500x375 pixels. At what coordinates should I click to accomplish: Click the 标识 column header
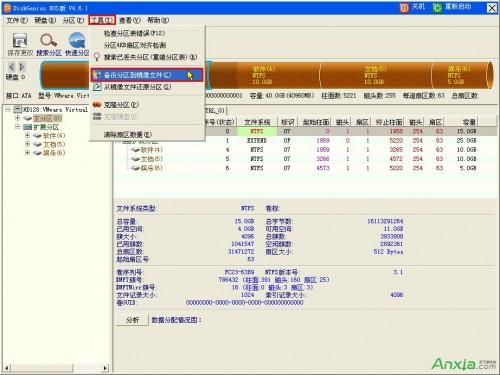(x=287, y=122)
